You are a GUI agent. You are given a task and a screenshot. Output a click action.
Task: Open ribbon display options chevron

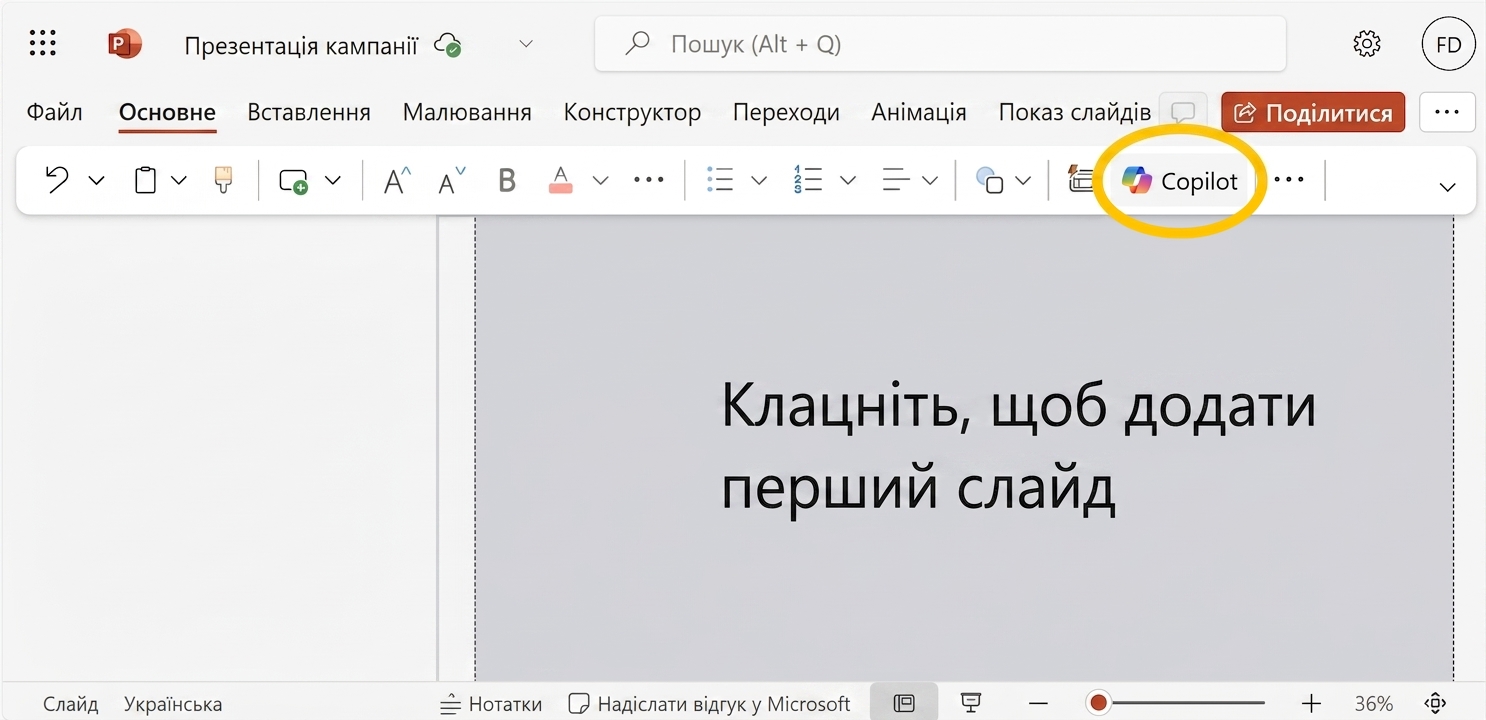click(1447, 187)
